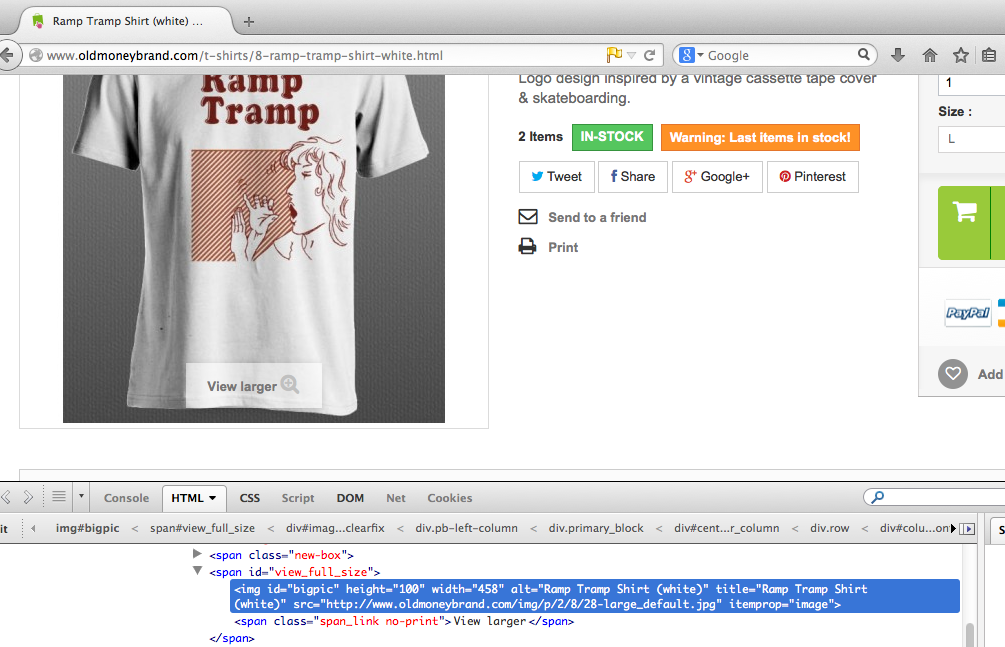Open the bookmarks list icon
This screenshot has width=1005, height=647.
pyautogui.click(x=989, y=55)
